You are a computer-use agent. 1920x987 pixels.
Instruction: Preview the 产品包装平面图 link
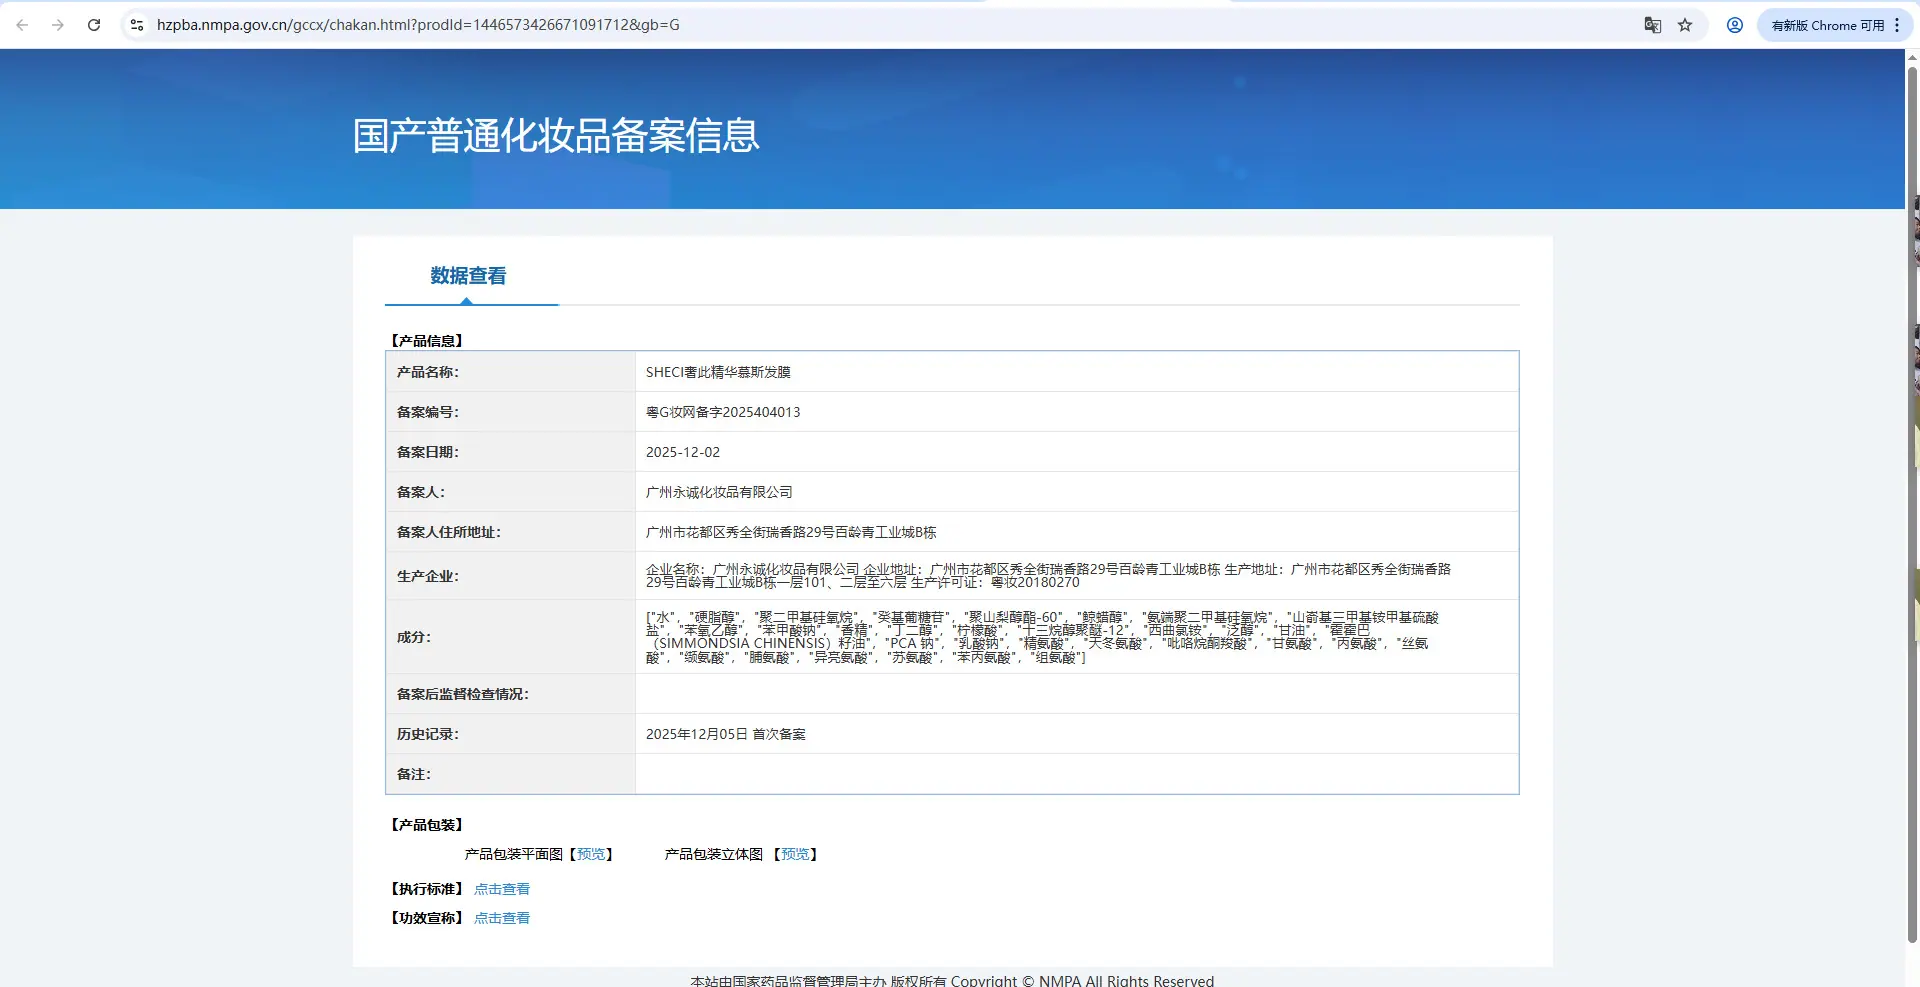591,854
